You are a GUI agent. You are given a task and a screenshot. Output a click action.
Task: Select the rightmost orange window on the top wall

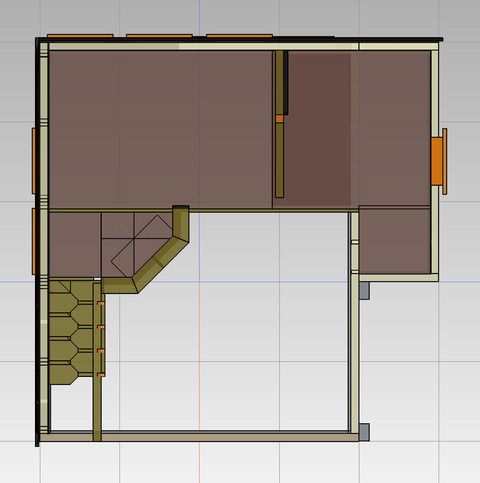[239, 36]
